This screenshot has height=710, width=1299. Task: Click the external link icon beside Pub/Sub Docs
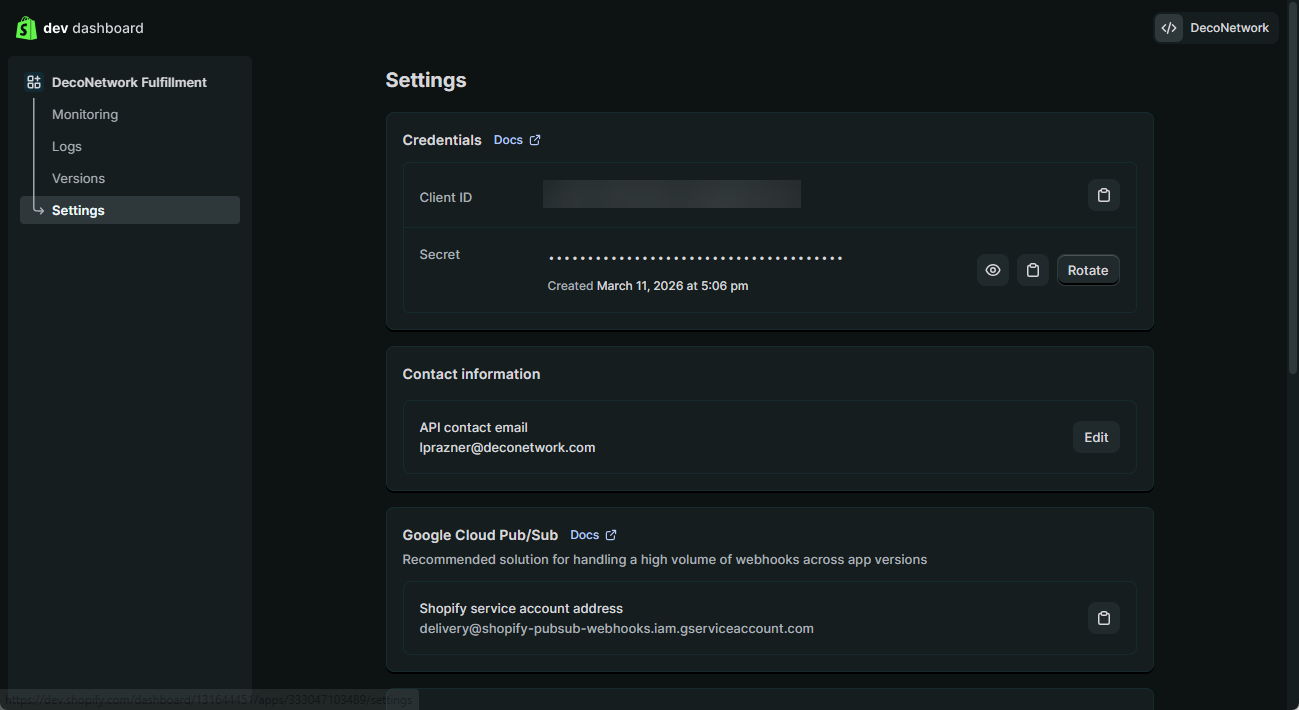pos(611,535)
